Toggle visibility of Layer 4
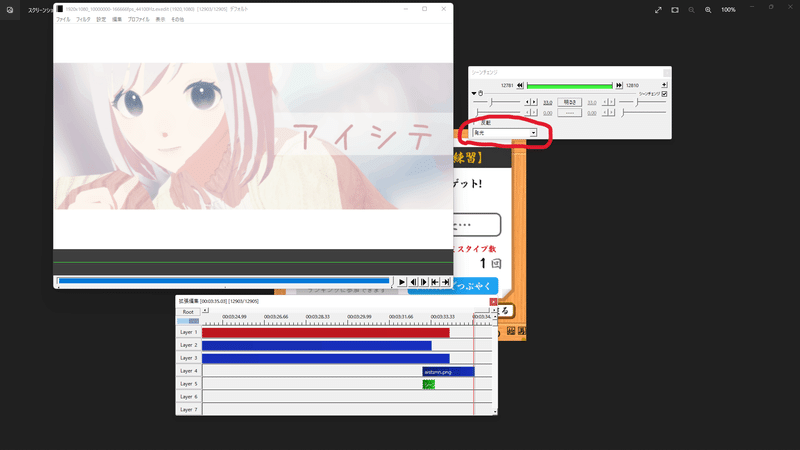Viewport: 800px width, 450px height. (x=189, y=371)
